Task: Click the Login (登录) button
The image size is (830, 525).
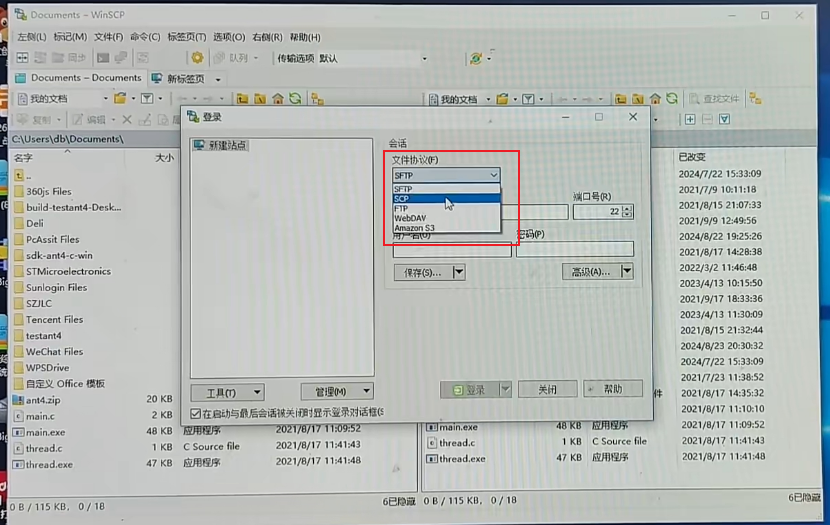Action: point(470,390)
